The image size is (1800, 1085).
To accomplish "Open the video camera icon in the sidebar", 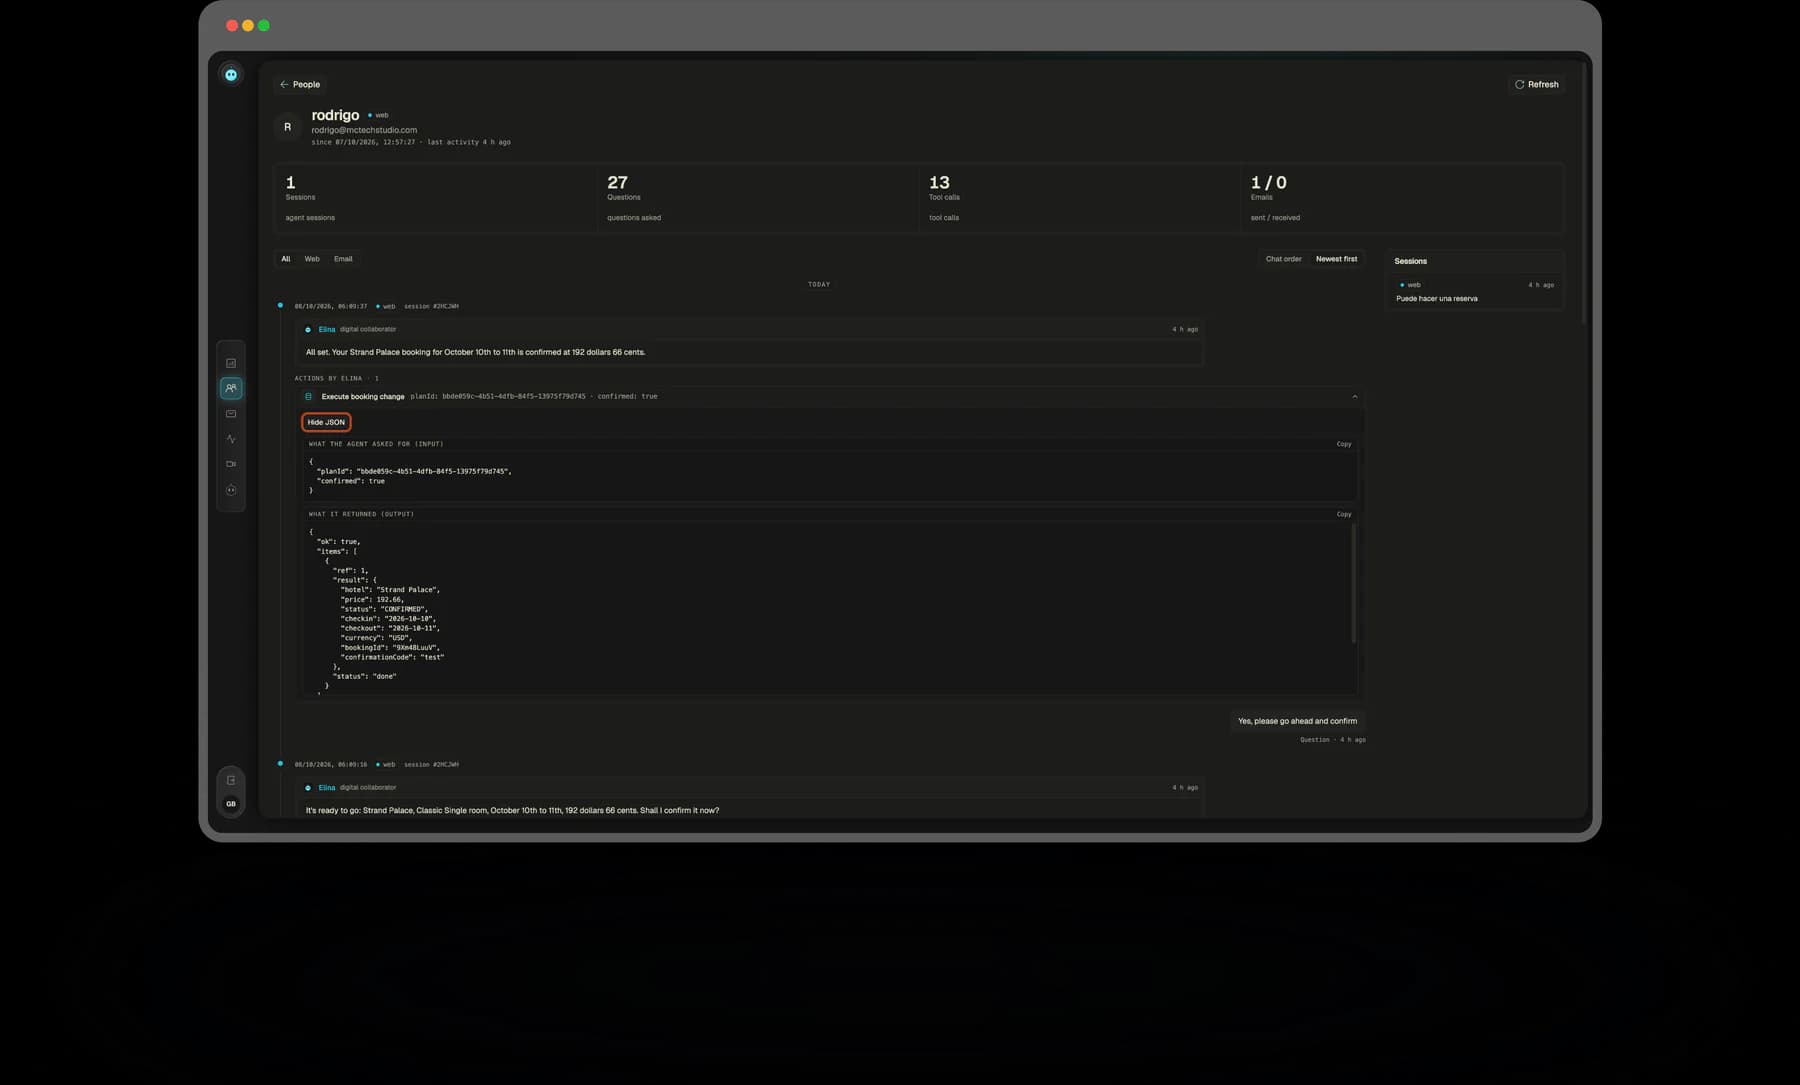I will point(231,464).
